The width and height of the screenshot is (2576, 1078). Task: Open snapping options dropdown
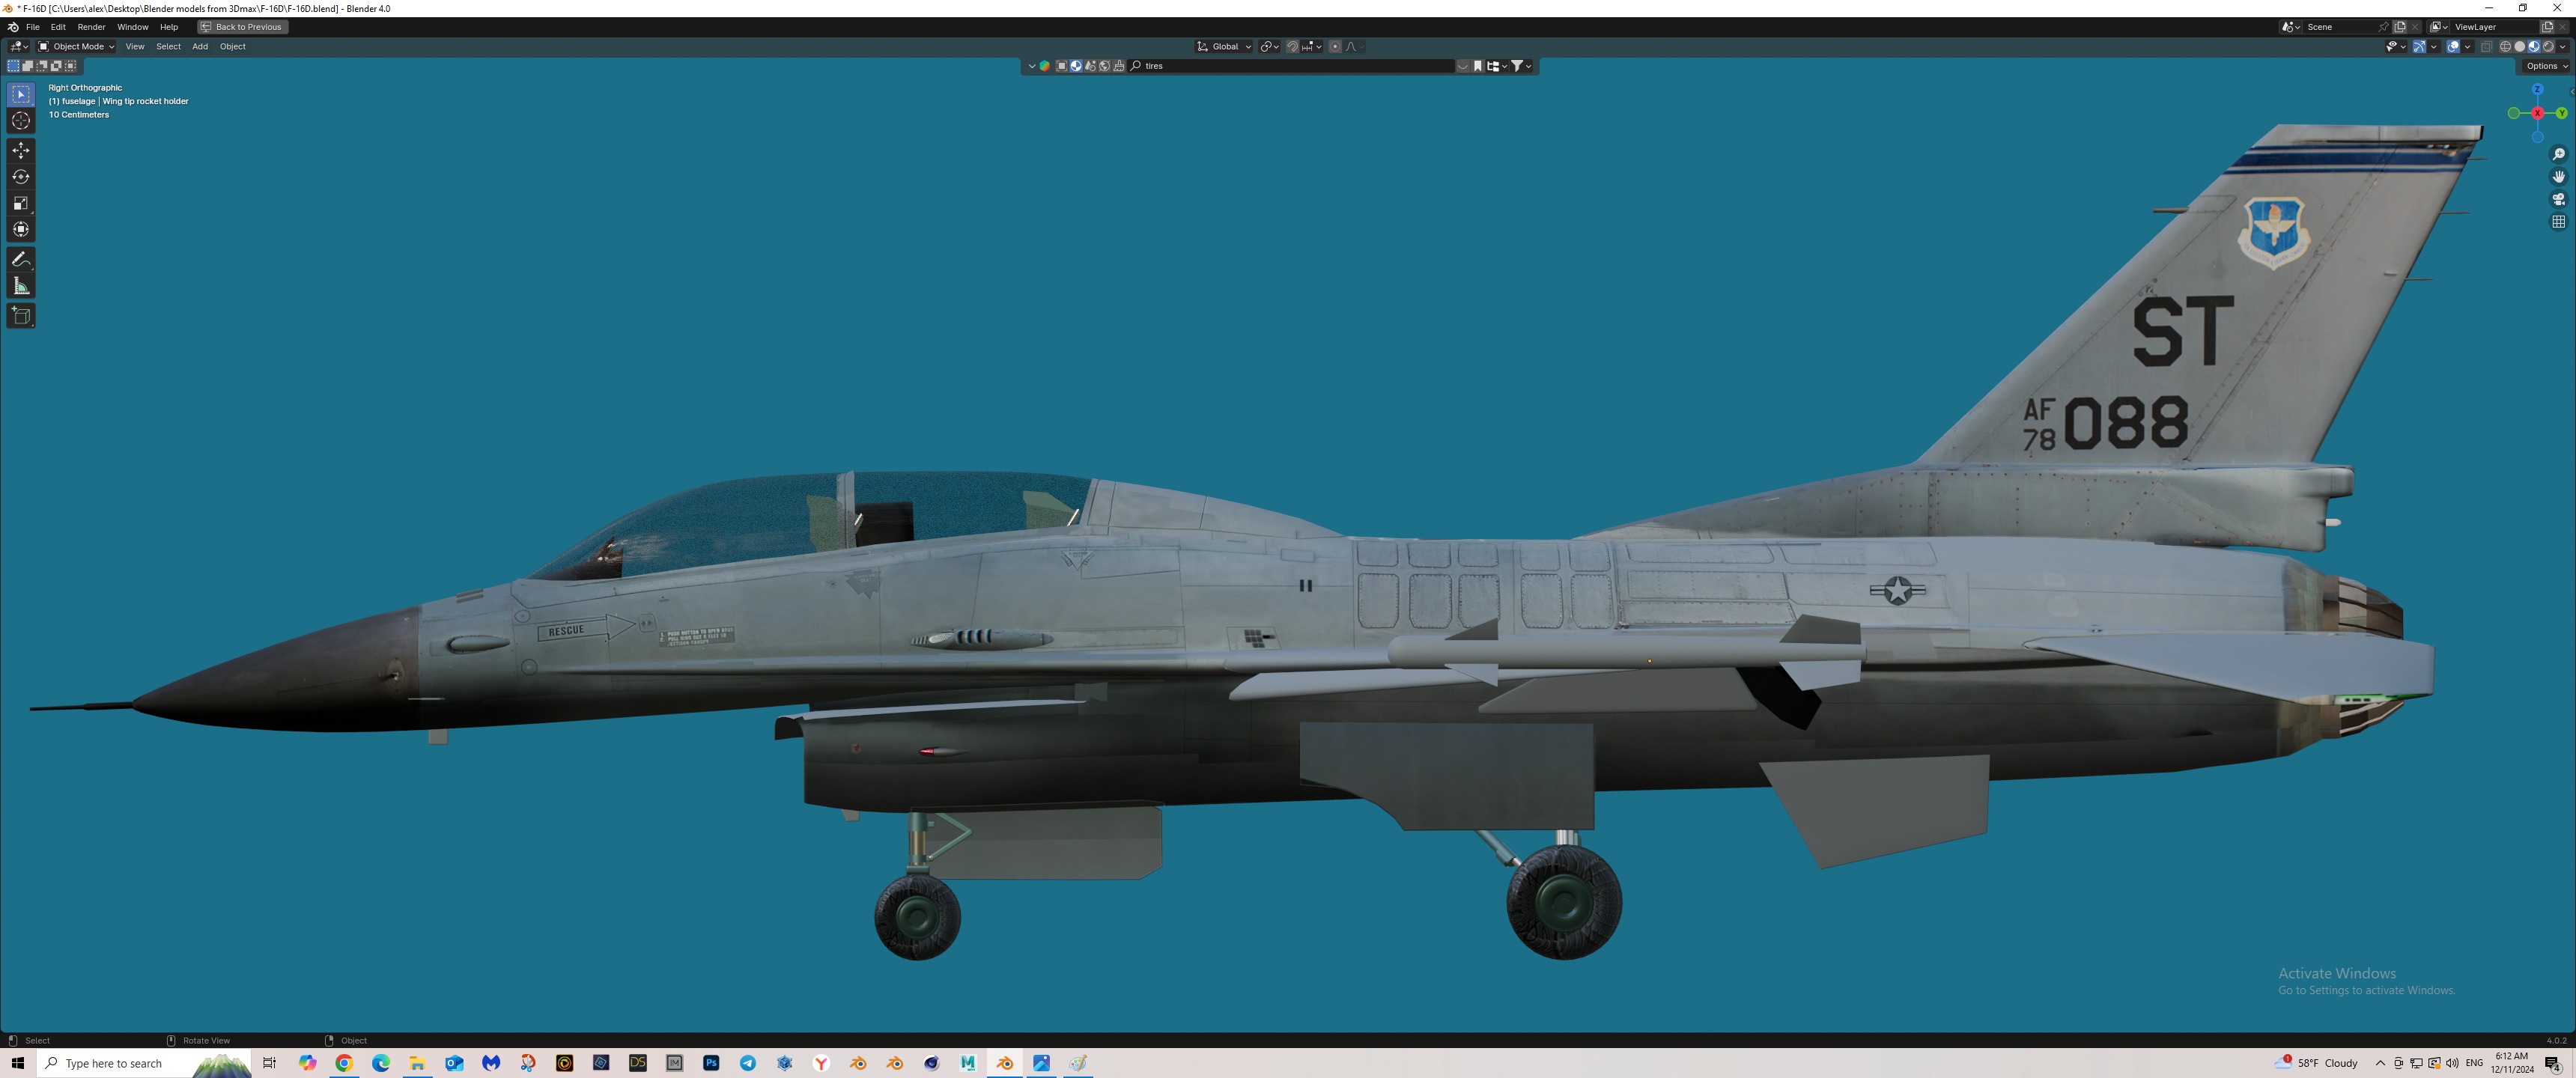(1311, 47)
